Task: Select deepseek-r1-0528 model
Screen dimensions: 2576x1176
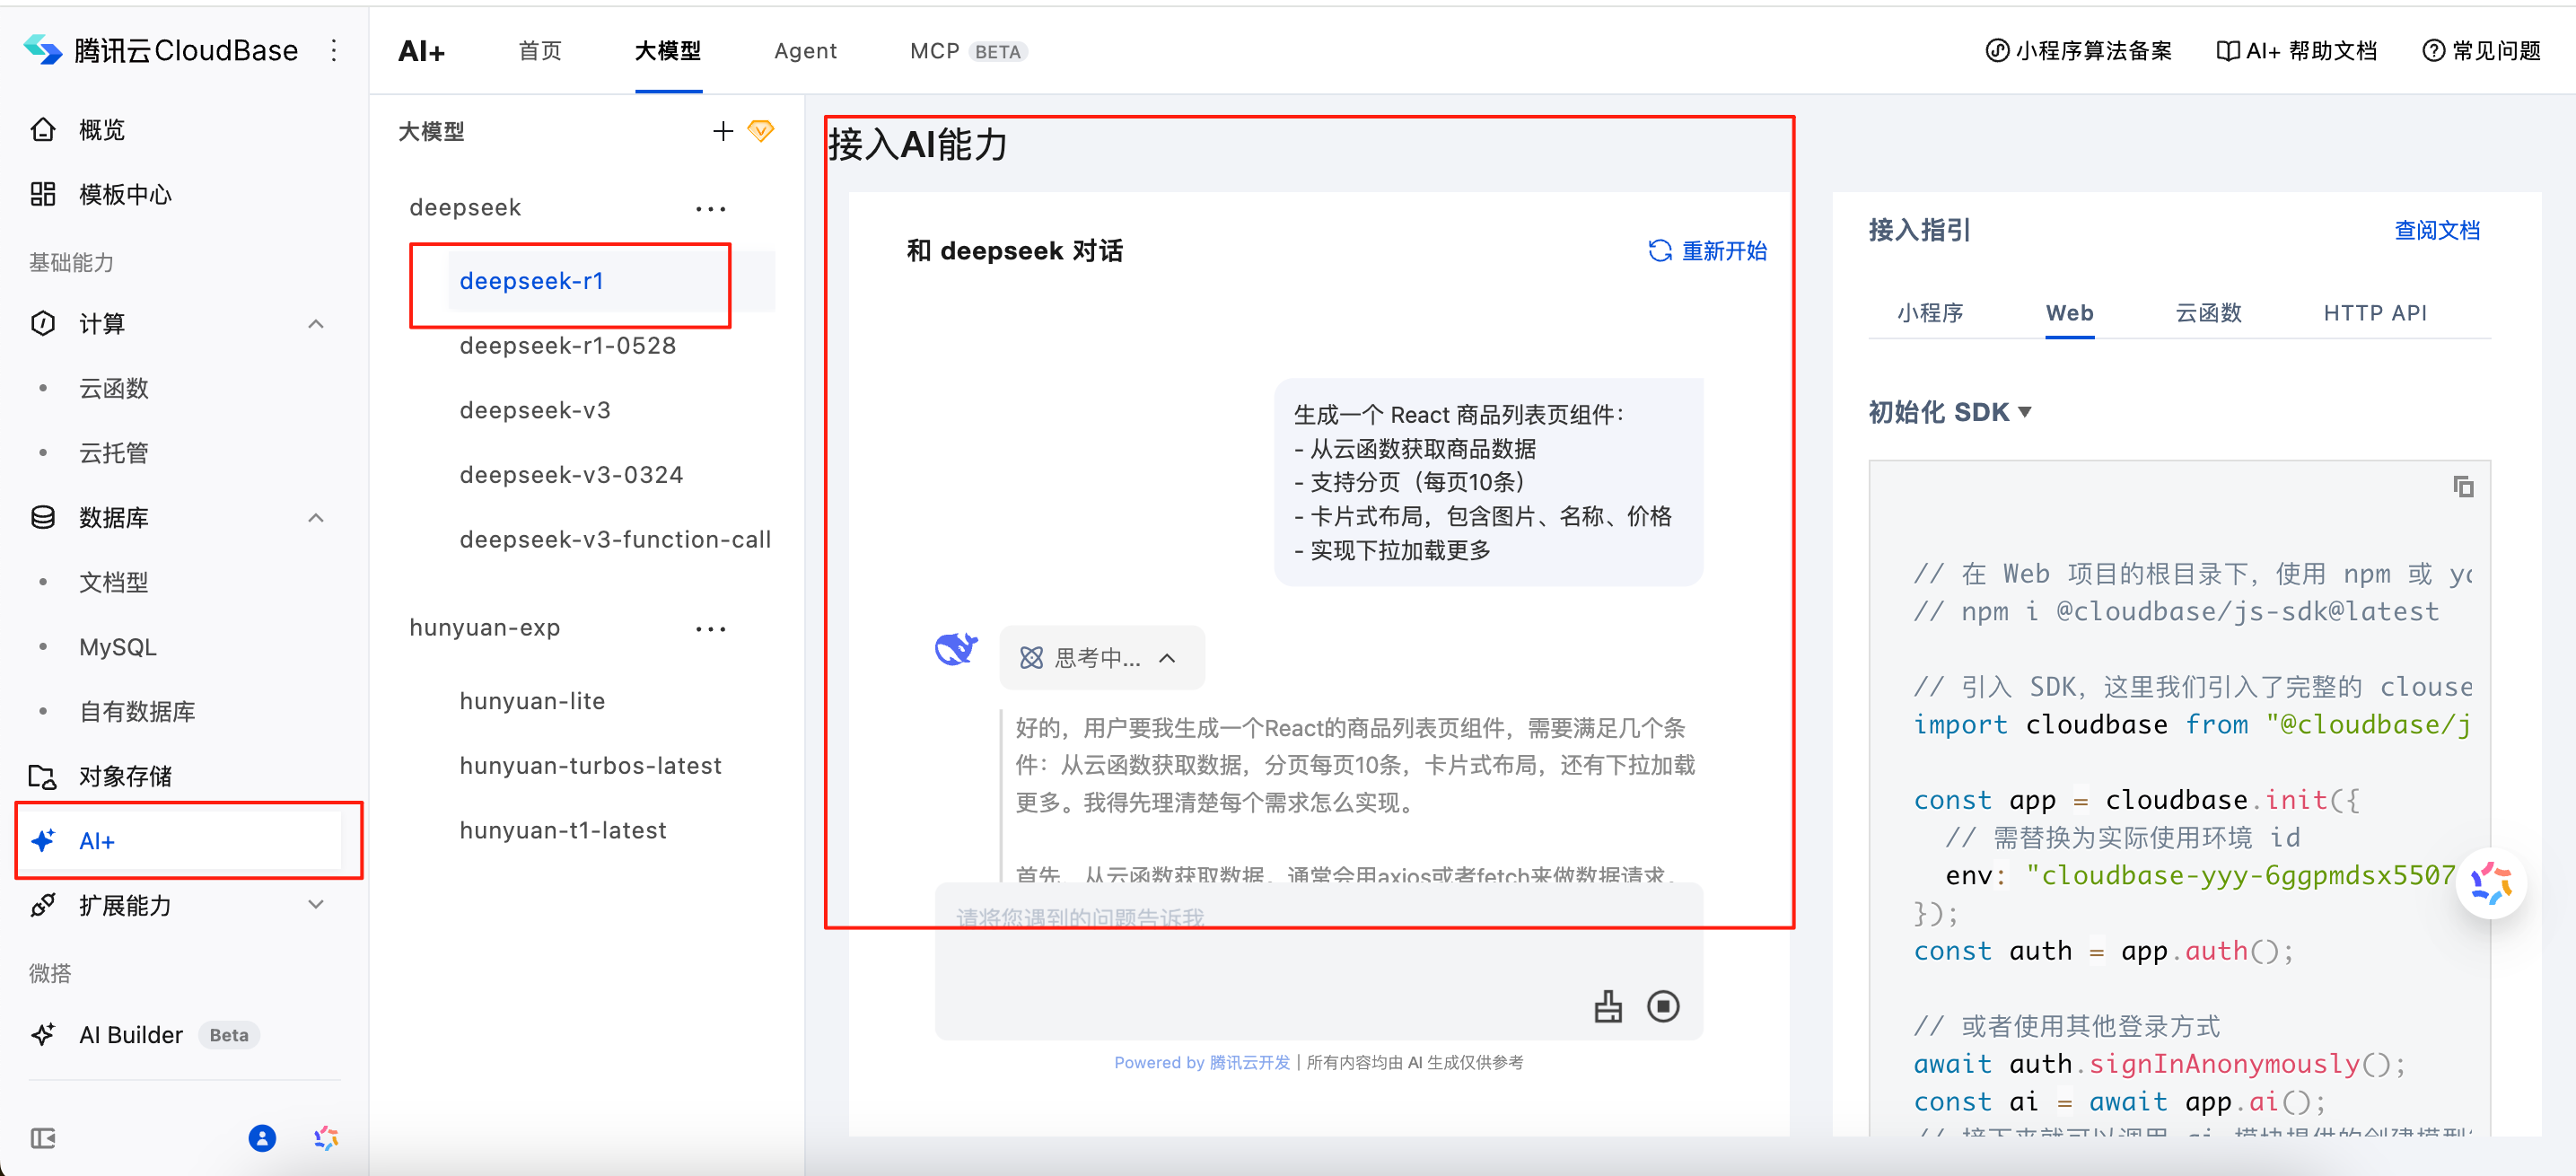Action: click(x=567, y=346)
